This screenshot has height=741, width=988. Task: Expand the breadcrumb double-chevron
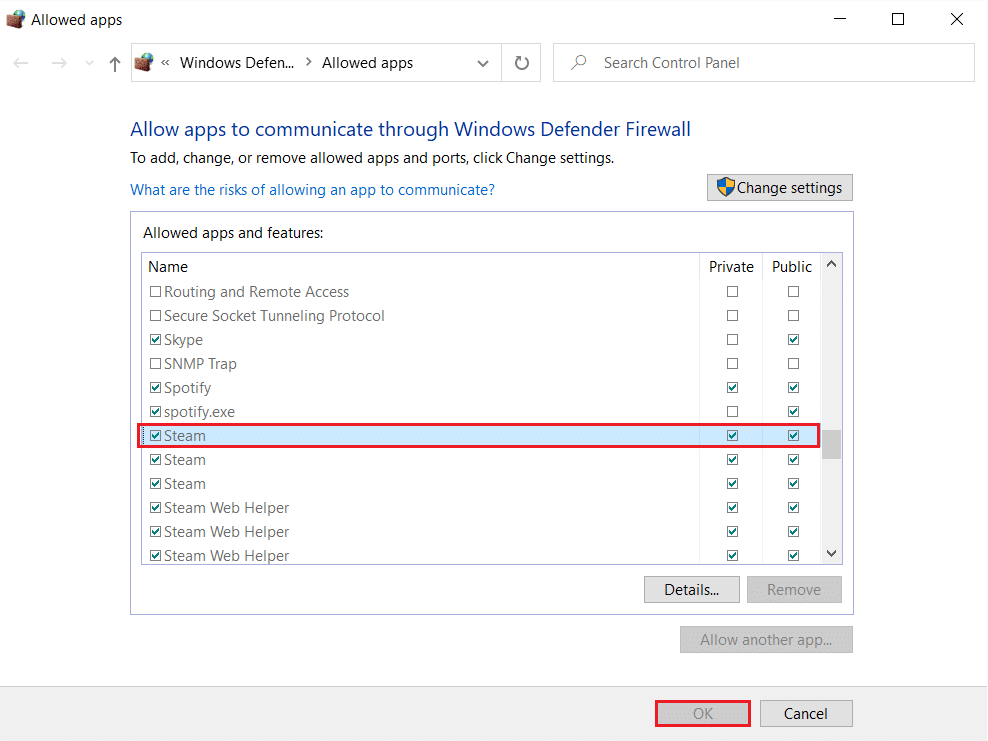(165, 63)
